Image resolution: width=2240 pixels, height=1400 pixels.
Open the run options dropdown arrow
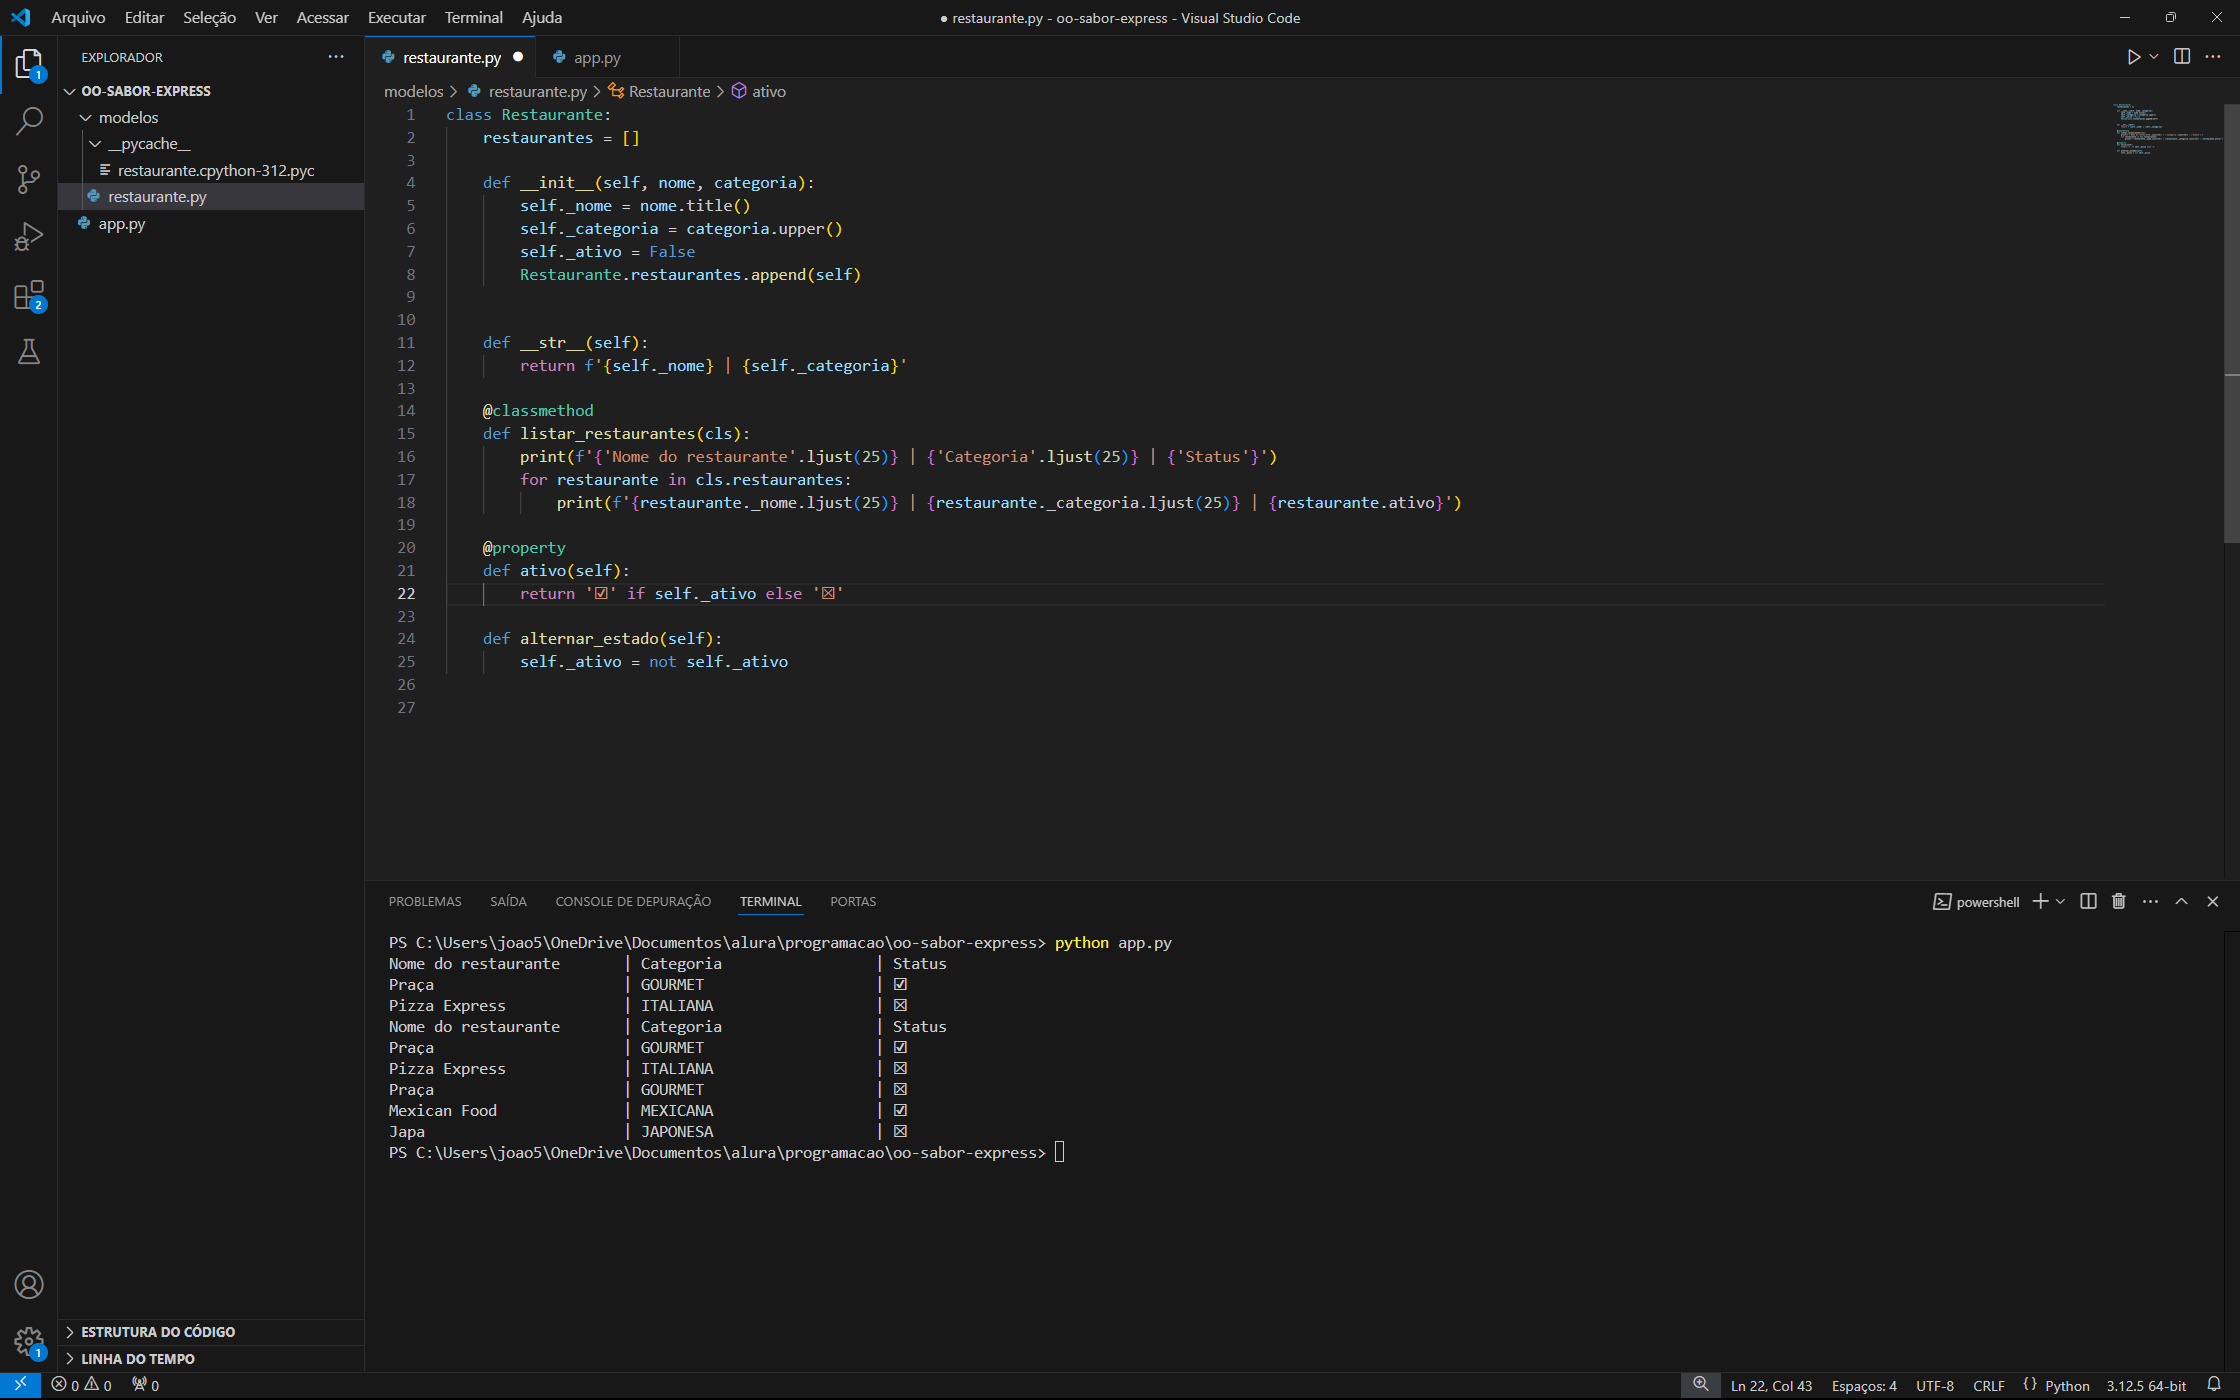pos(2154,57)
